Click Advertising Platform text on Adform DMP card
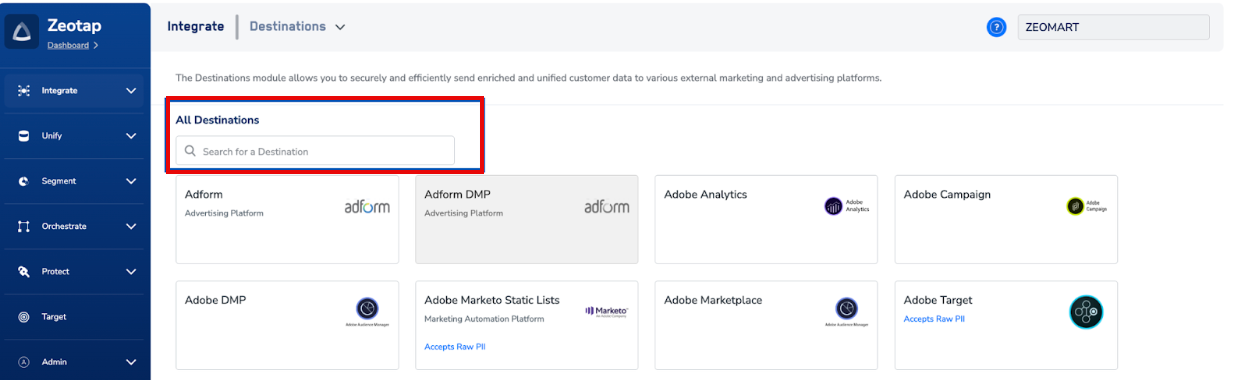Screen dimensions: 1238x380 (x=464, y=213)
